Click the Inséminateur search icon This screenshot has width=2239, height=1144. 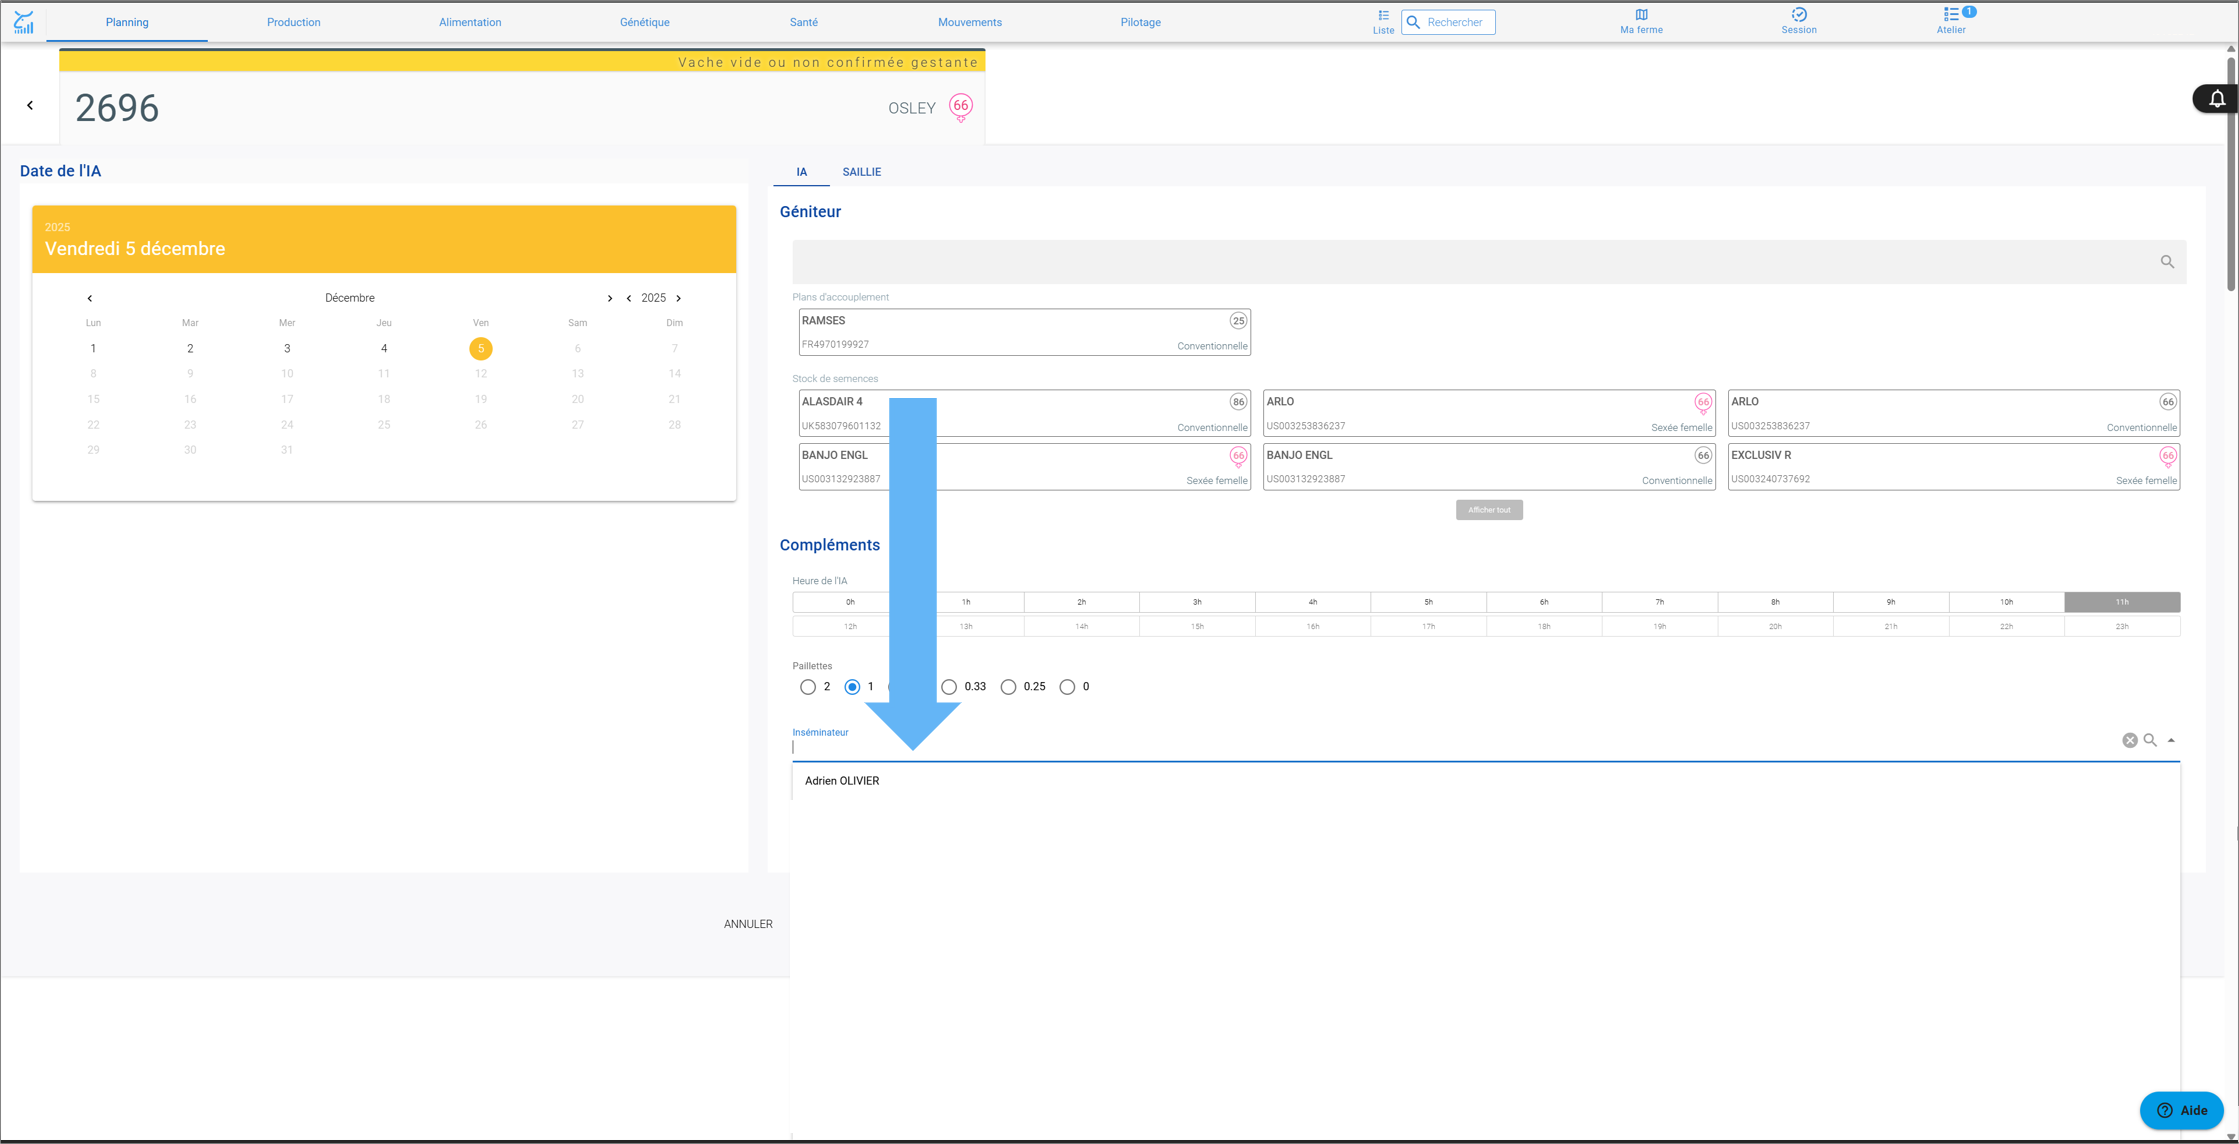(x=2150, y=740)
